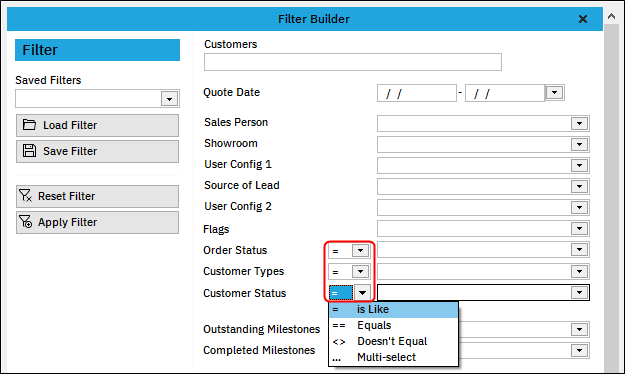Expand the Customer Types operator dropdown

coord(360,272)
